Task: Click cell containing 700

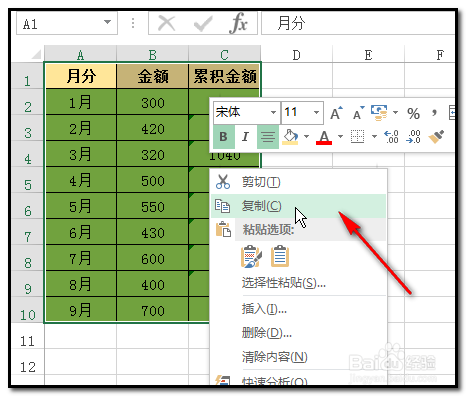Action: click(x=153, y=310)
